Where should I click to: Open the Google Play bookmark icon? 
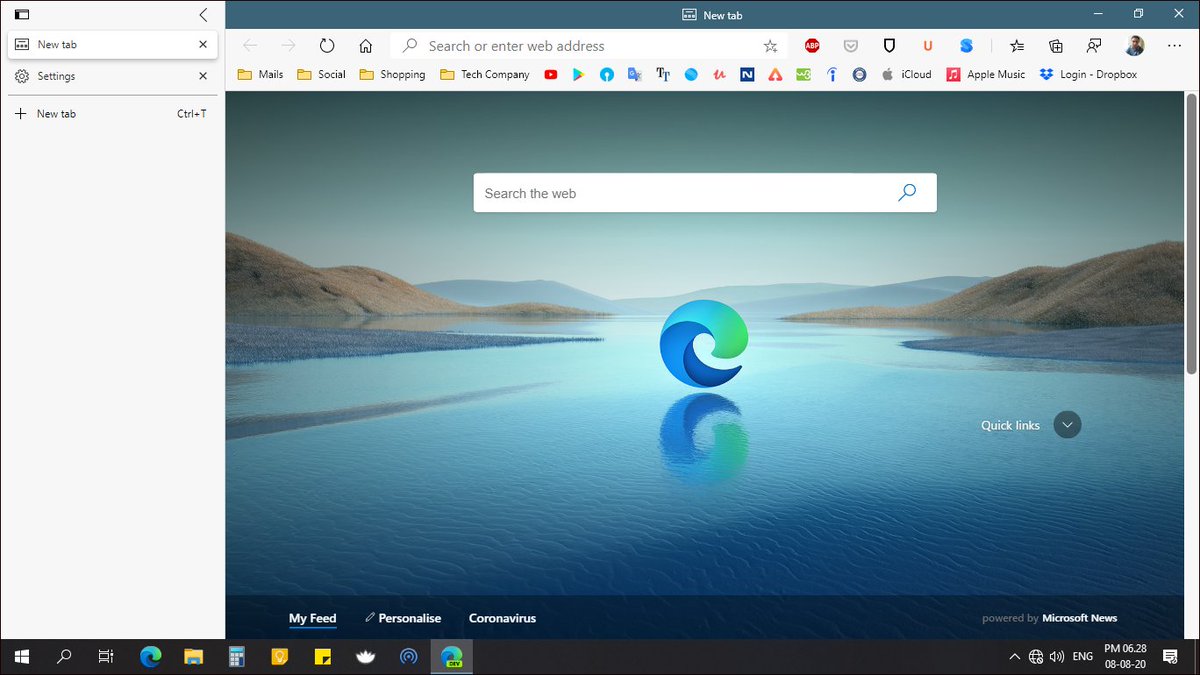click(x=578, y=74)
